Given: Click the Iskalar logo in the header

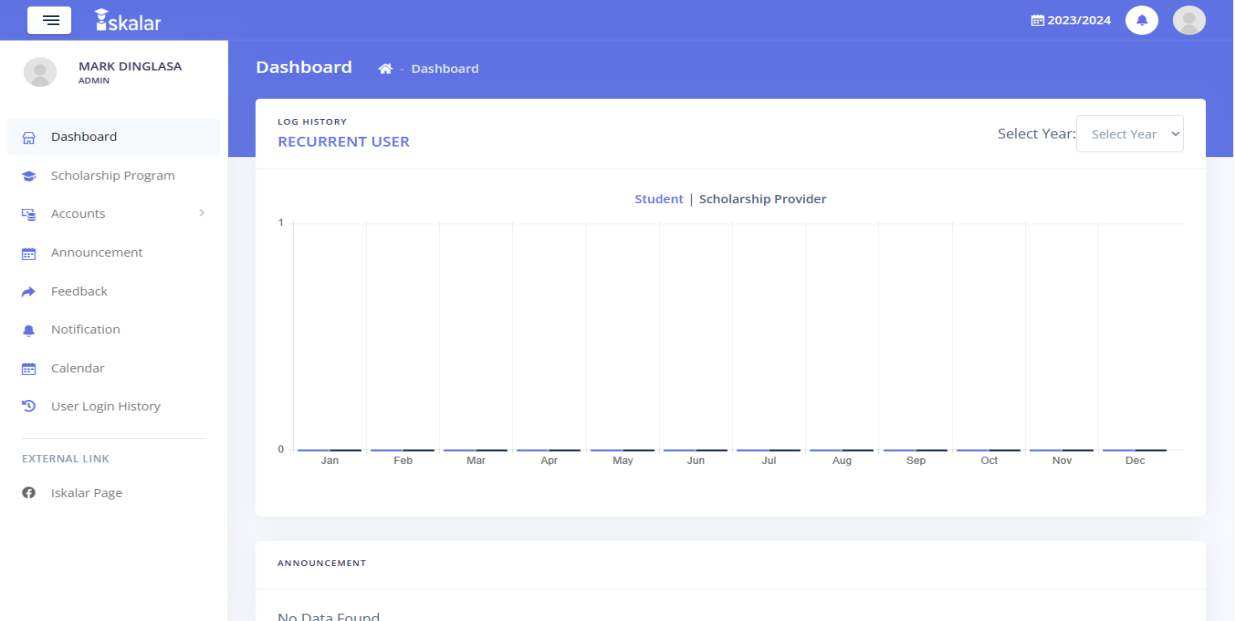Looking at the screenshot, I should 127,19.
